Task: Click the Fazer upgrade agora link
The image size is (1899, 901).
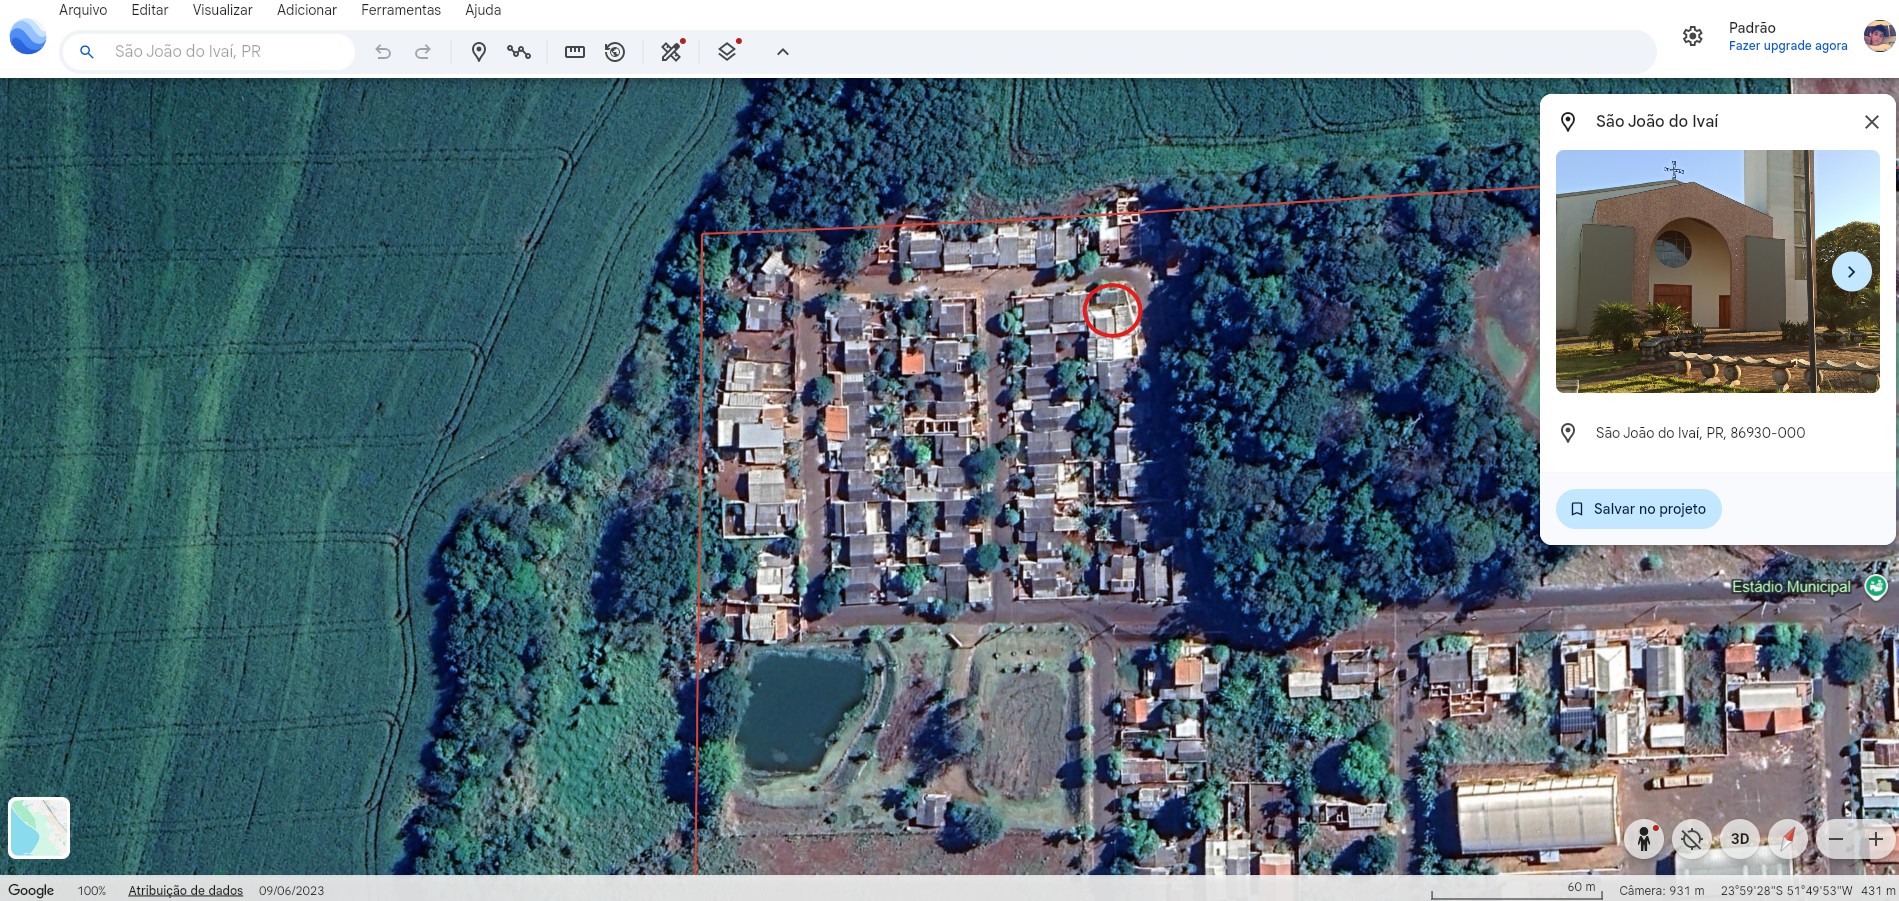Action: [x=1787, y=46]
